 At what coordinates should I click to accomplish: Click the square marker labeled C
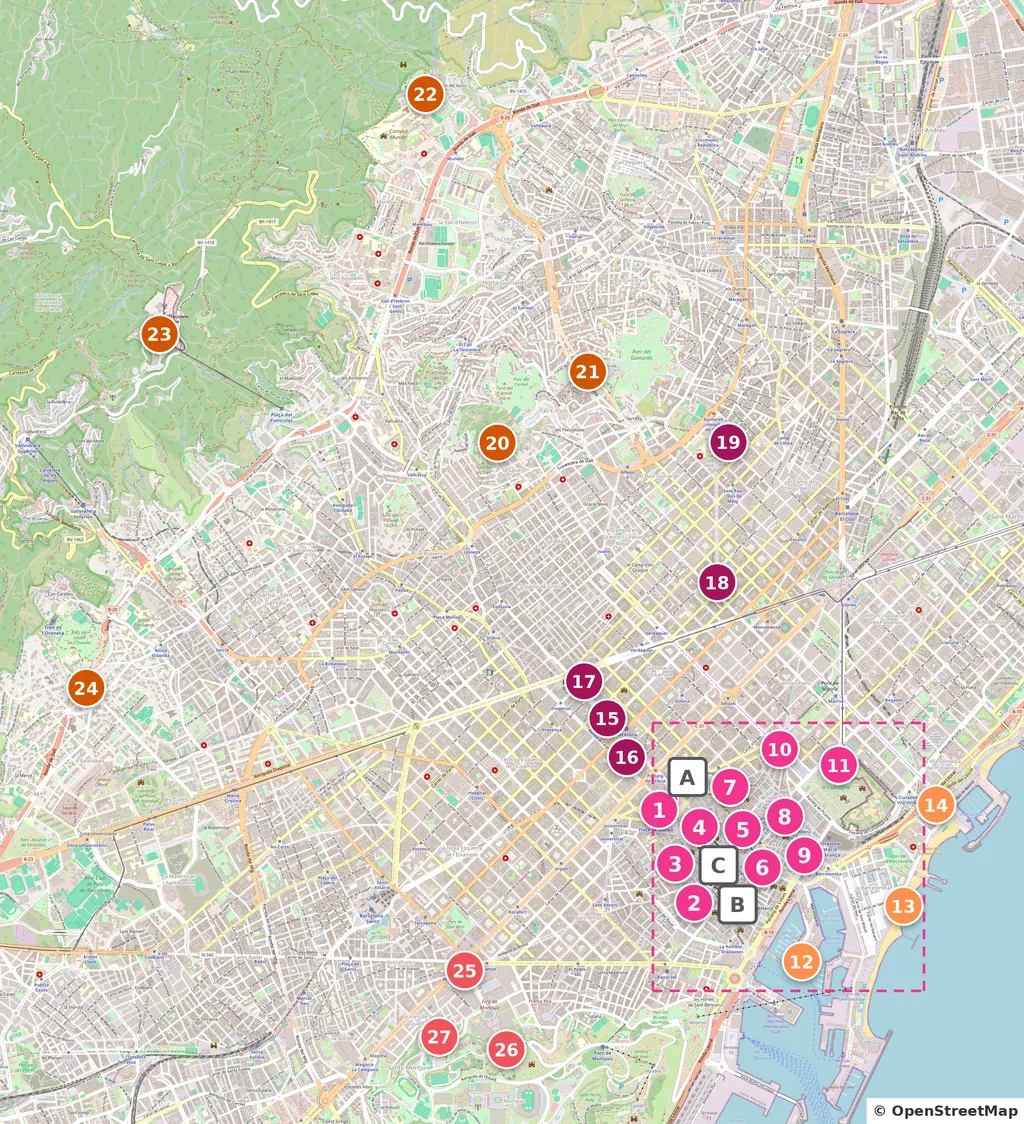point(718,865)
